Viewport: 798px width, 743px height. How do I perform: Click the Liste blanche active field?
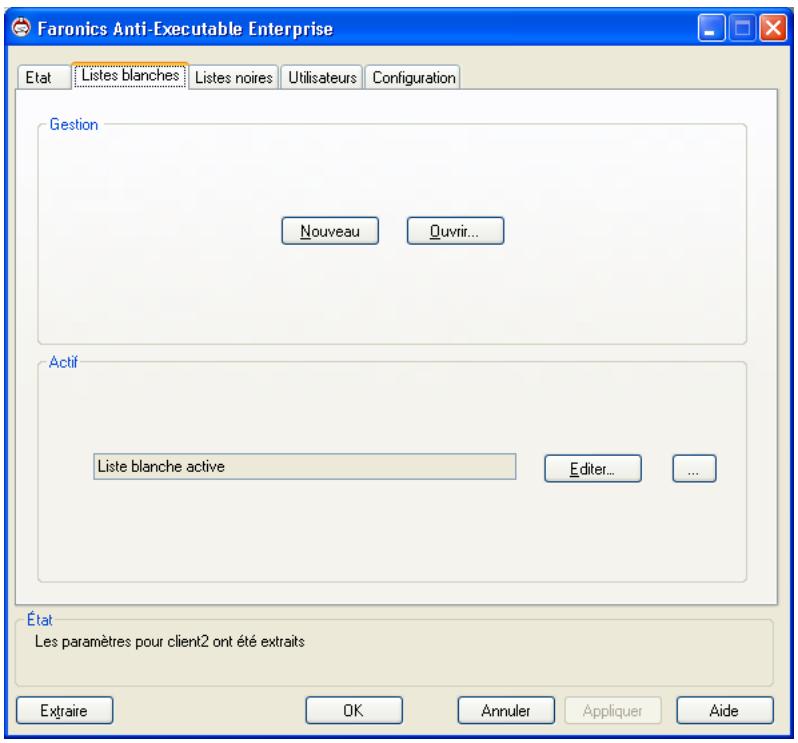[x=304, y=467]
